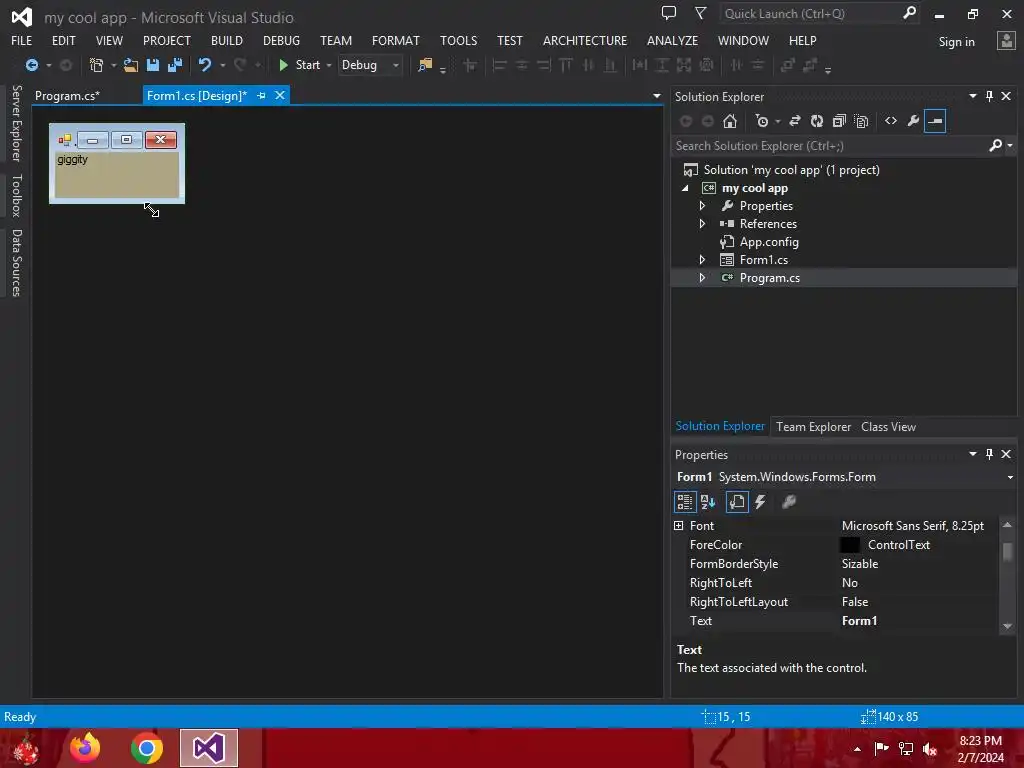
Task: Toggle the Properties view button
Action: pyautogui.click(x=737, y=502)
